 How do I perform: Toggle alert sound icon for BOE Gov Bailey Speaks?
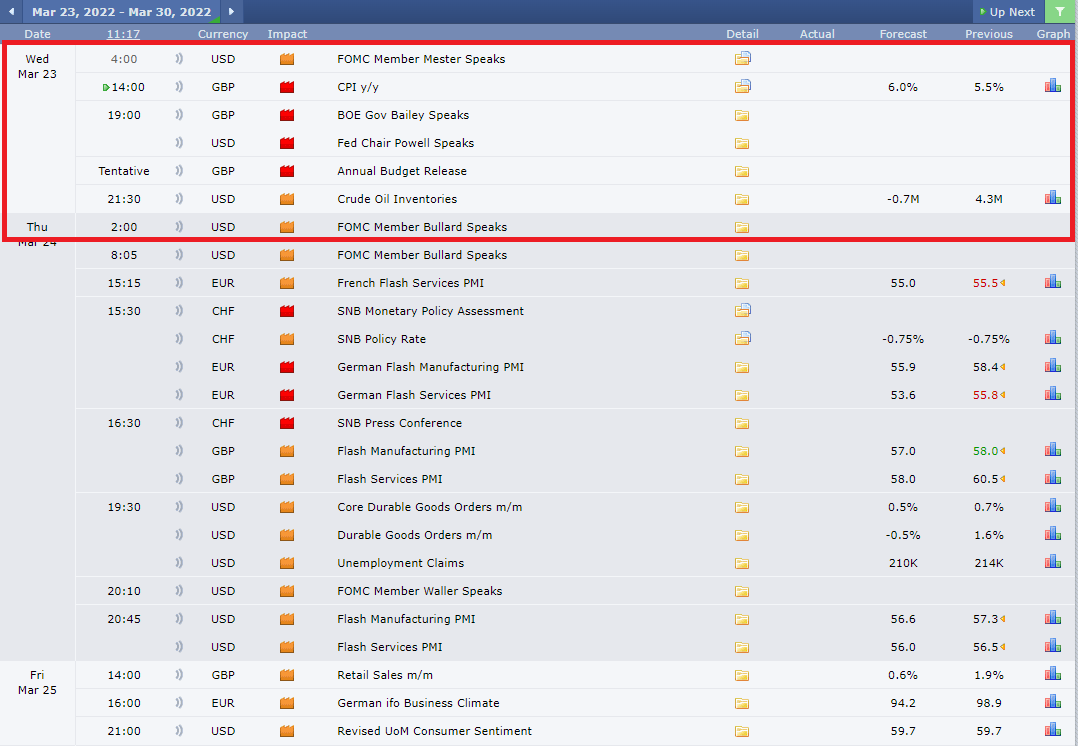pyautogui.click(x=179, y=115)
